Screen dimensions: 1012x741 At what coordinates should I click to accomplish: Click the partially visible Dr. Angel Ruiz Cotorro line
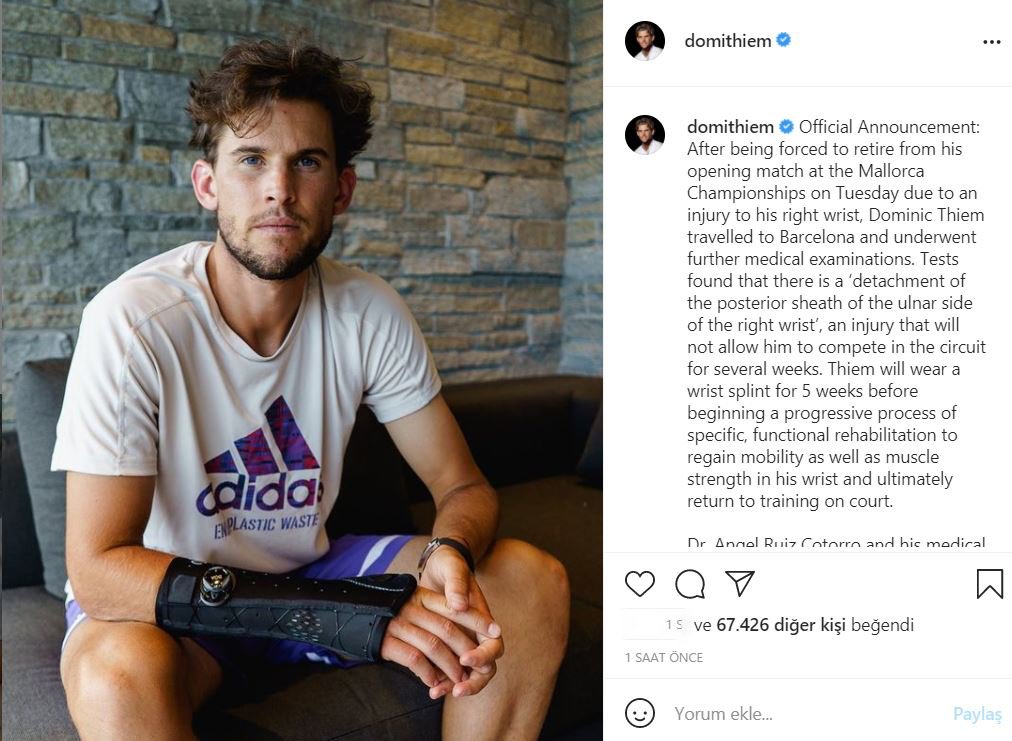pyautogui.click(x=836, y=543)
